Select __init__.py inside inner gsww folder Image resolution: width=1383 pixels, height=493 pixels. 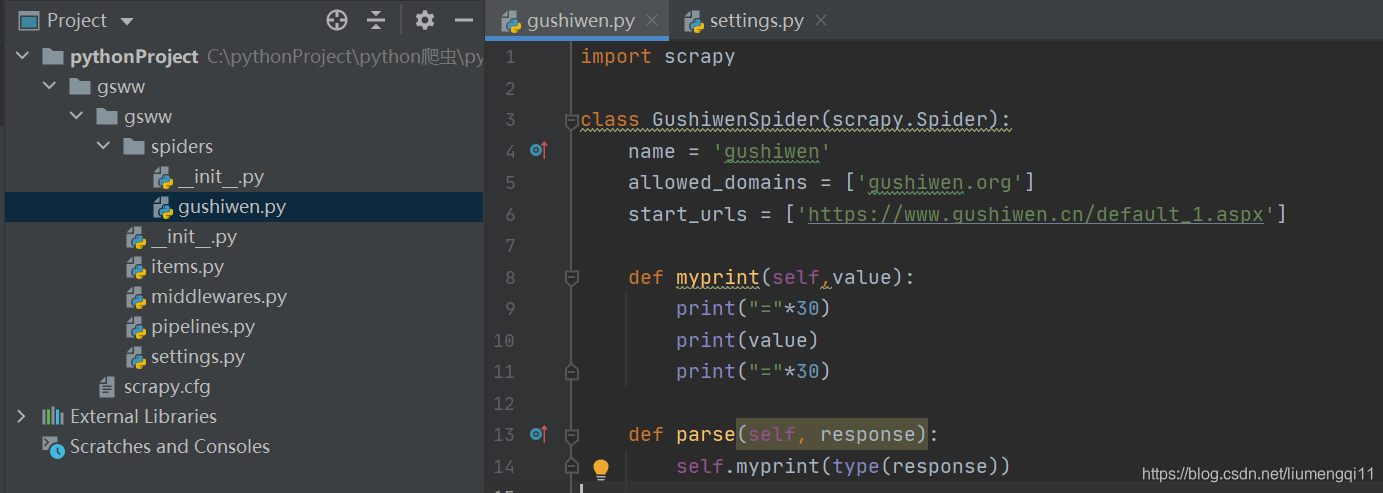[x=194, y=237]
